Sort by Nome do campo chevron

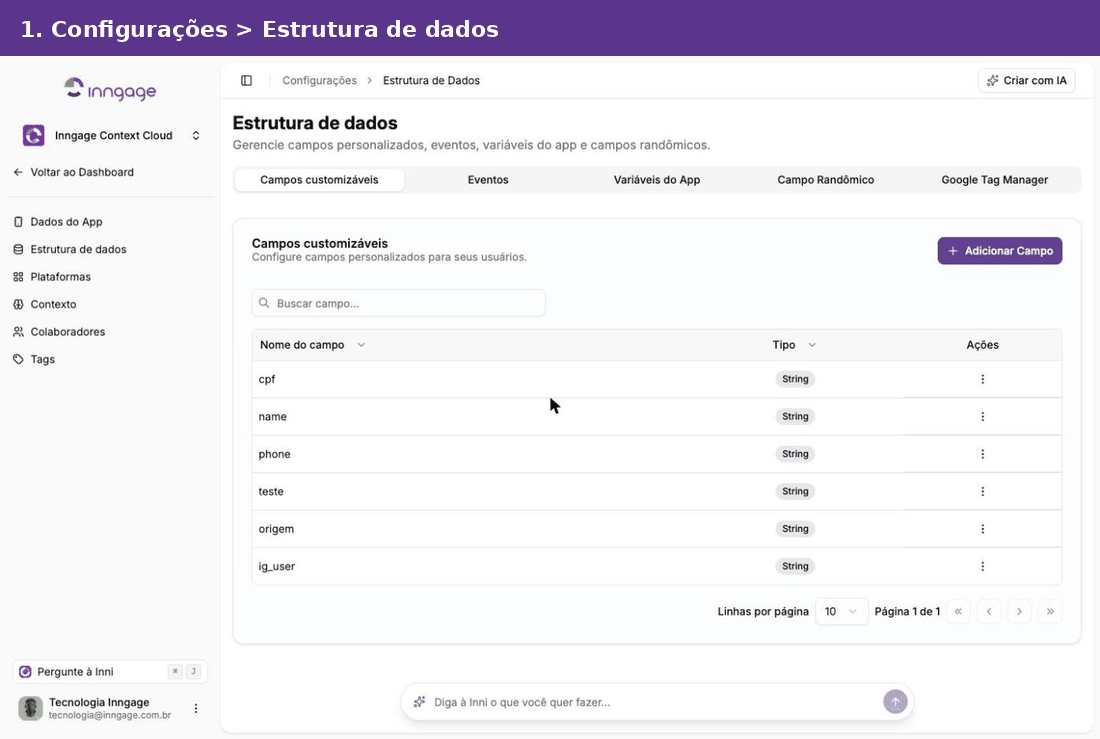click(x=361, y=345)
